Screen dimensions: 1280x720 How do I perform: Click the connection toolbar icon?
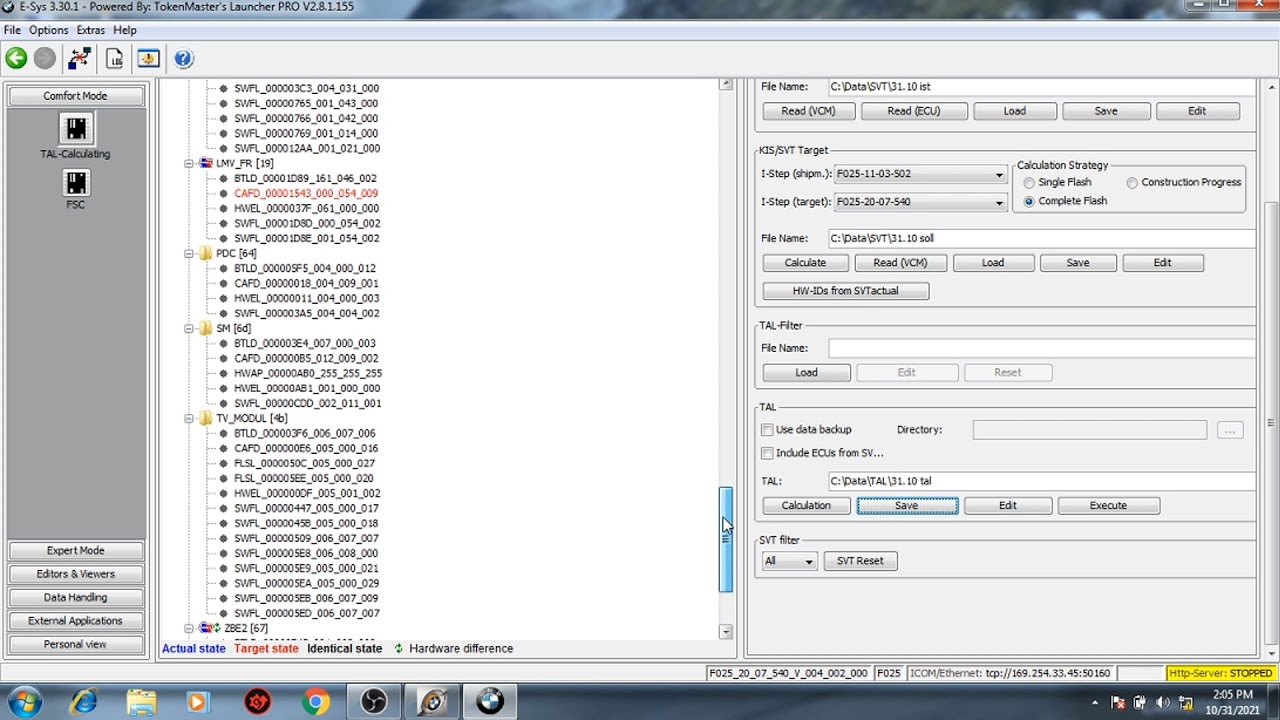click(x=79, y=59)
